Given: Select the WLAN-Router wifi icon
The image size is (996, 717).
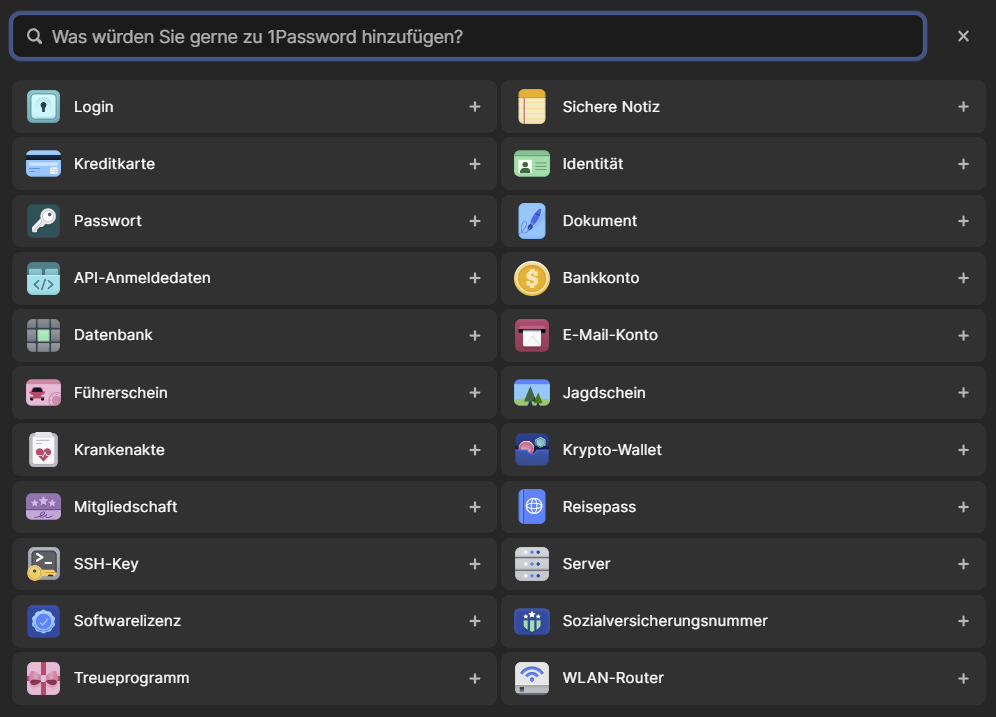Looking at the screenshot, I should click(532, 678).
